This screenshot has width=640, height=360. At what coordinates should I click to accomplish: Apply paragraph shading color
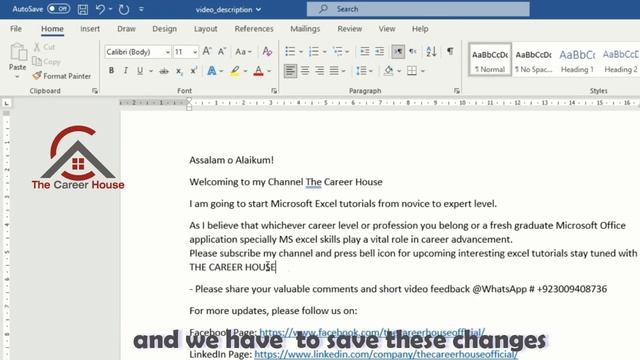[x=389, y=71]
